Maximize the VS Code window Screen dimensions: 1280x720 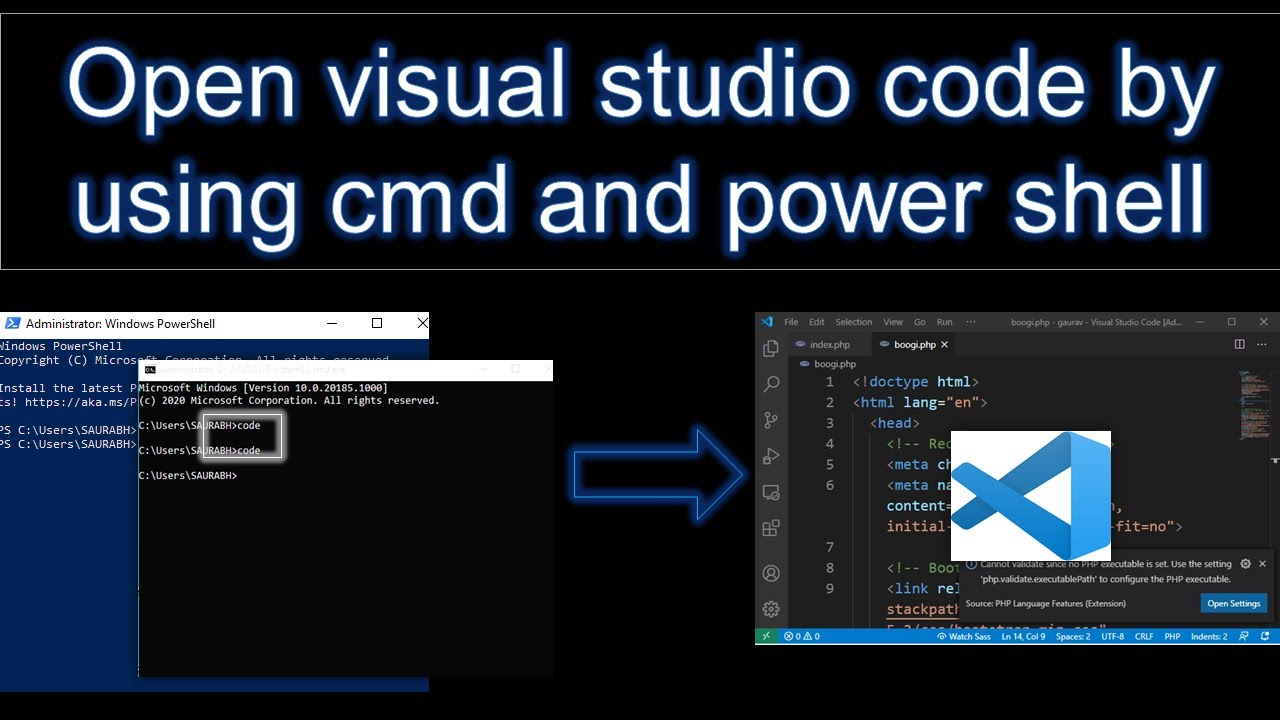pyautogui.click(x=1231, y=322)
